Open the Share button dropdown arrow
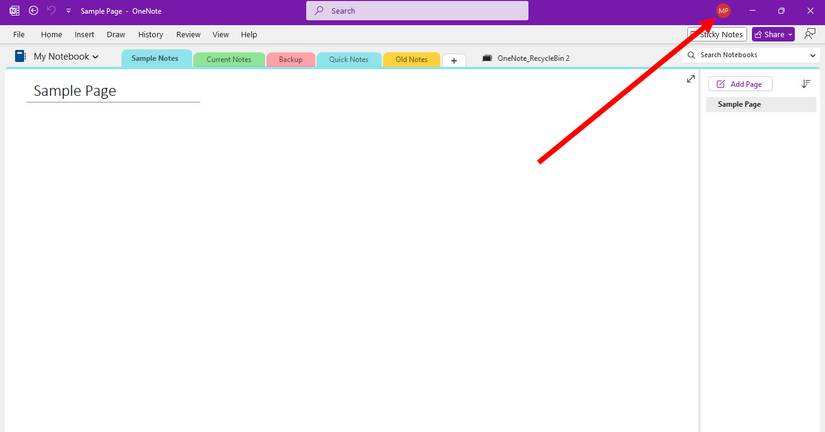 coord(790,35)
